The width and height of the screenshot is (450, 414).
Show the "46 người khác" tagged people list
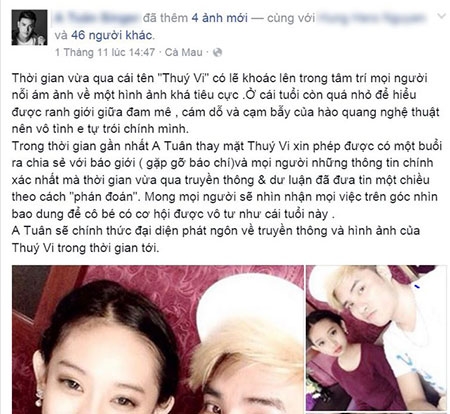(x=112, y=35)
